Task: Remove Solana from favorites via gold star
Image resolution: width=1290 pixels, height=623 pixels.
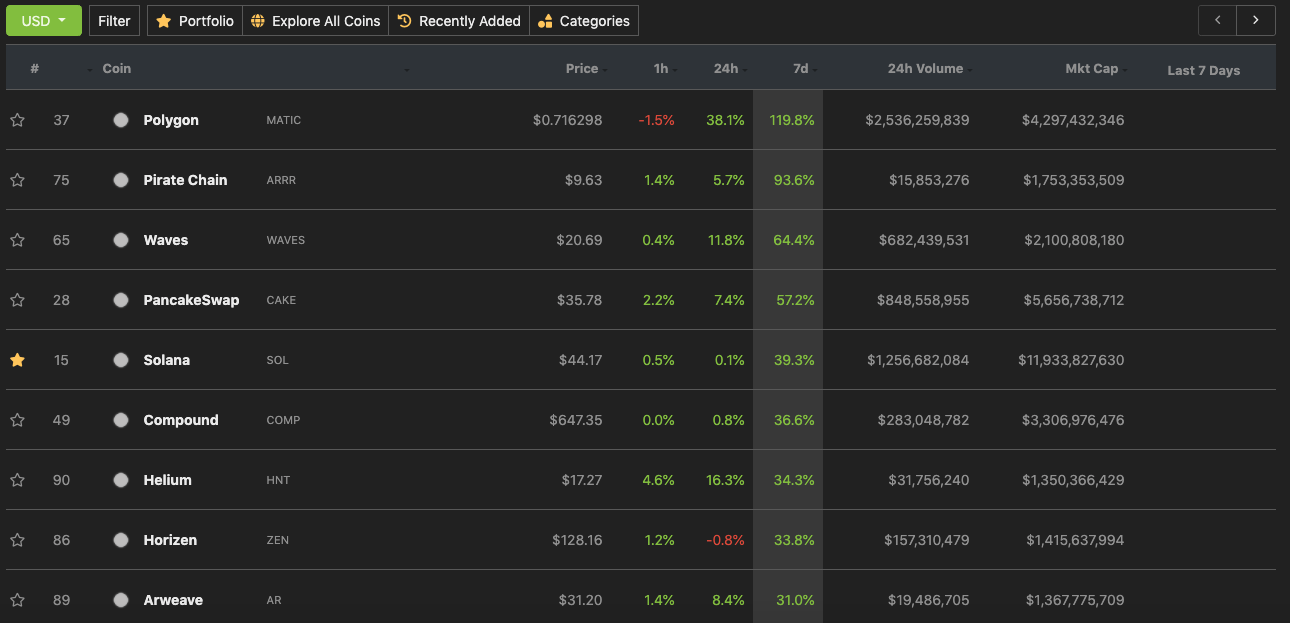Action: (x=17, y=360)
